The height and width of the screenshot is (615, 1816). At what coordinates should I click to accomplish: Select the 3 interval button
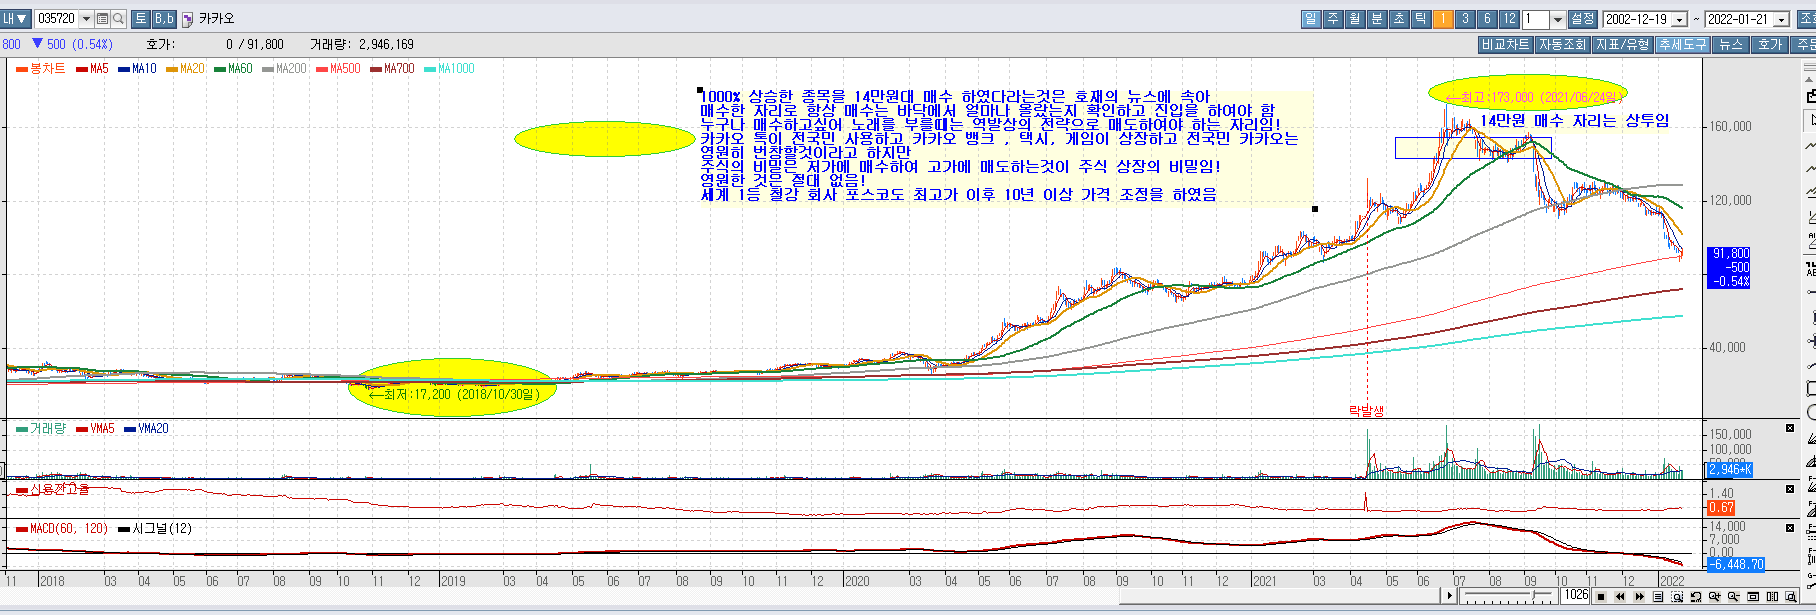point(1465,19)
